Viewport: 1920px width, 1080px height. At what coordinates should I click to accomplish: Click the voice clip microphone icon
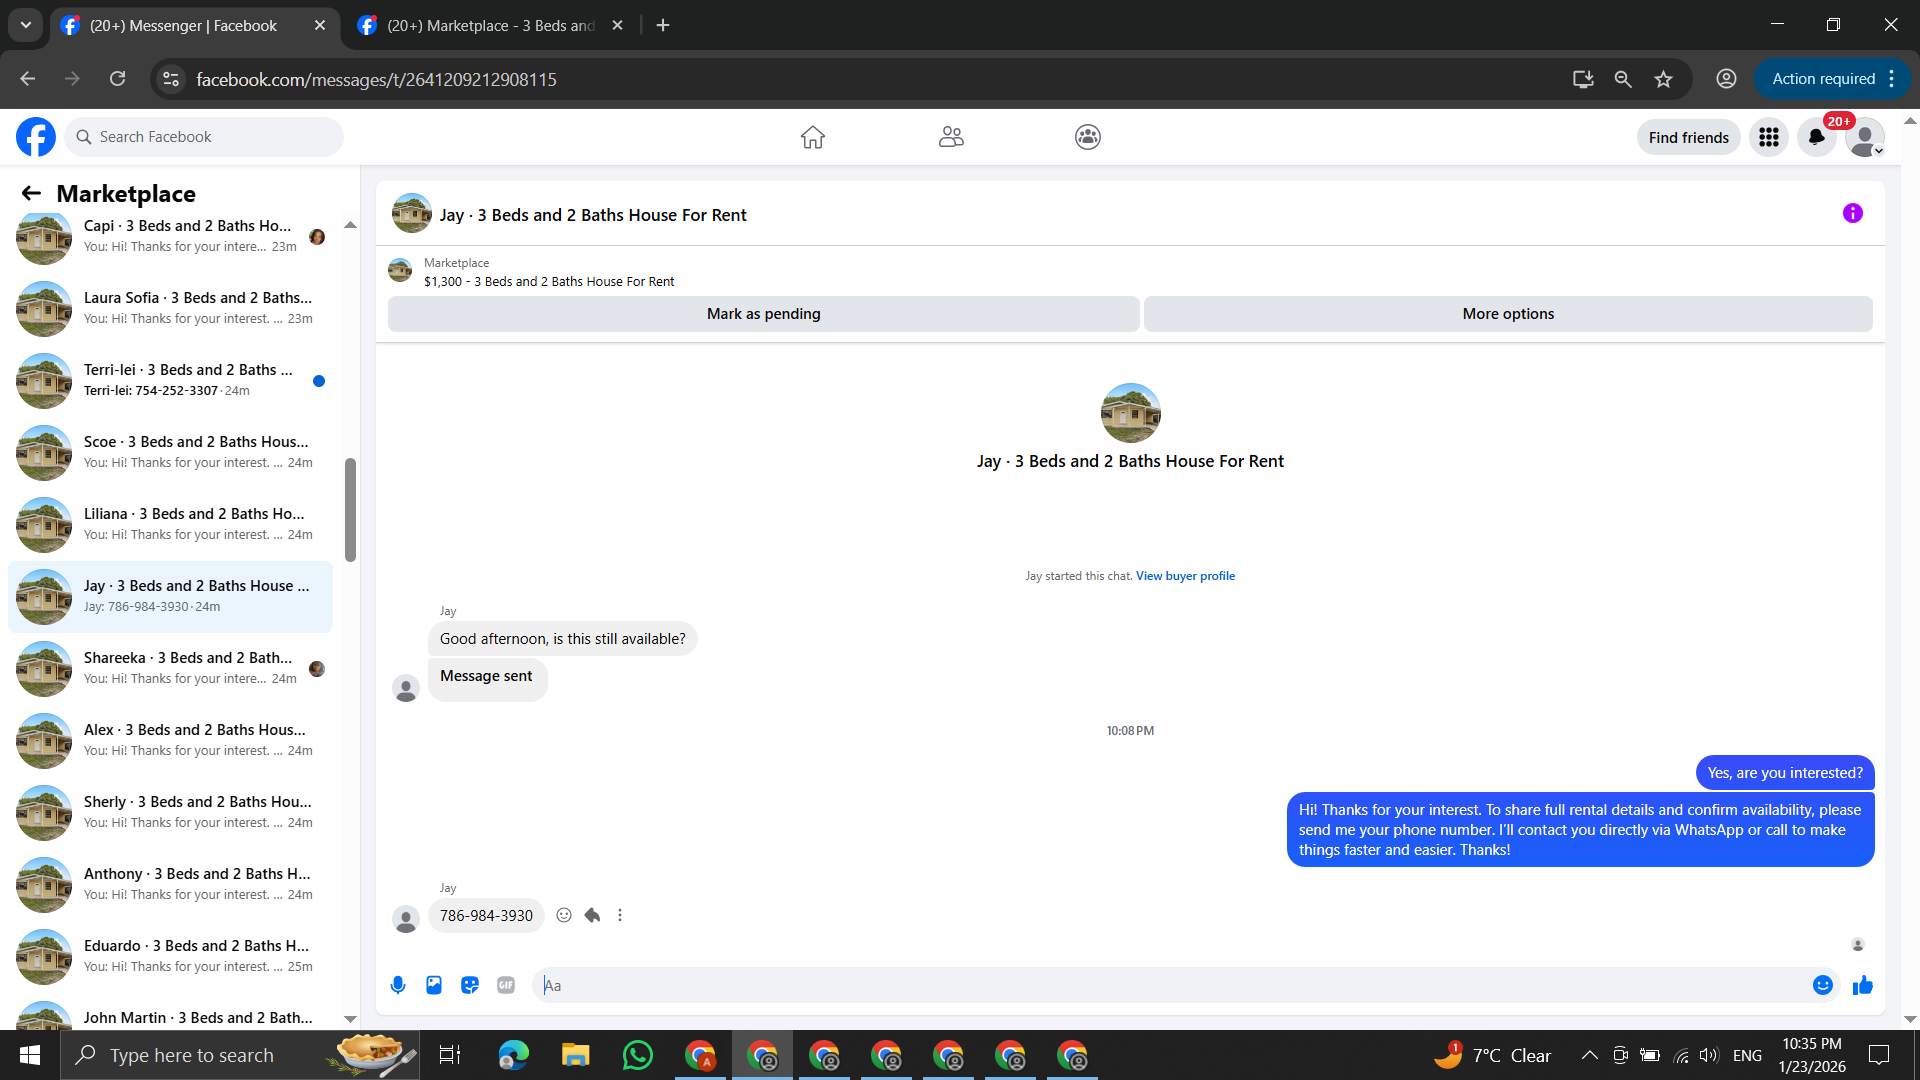(398, 985)
